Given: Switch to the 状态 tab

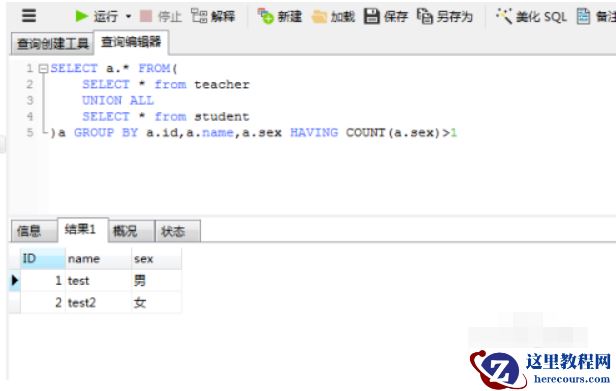Looking at the screenshot, I should point(178,231).
